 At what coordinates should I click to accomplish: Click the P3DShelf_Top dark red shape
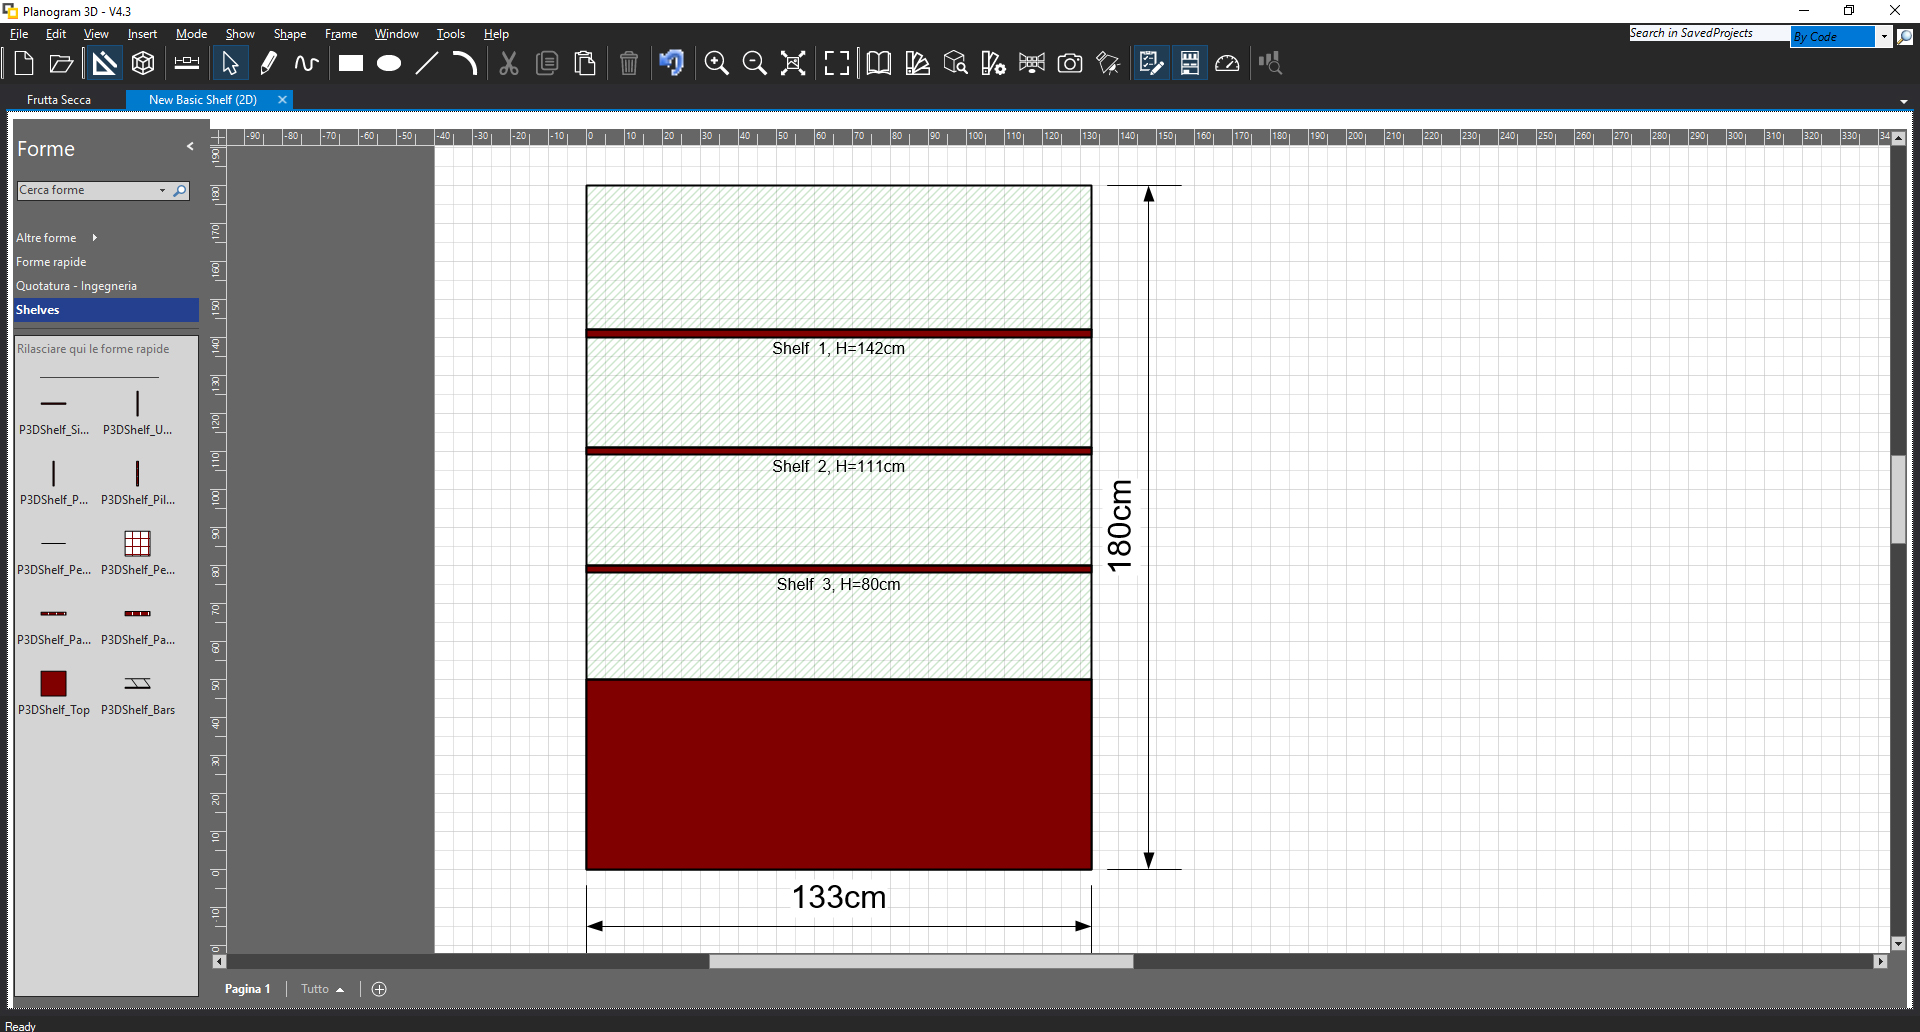click(x=53, y=684)
